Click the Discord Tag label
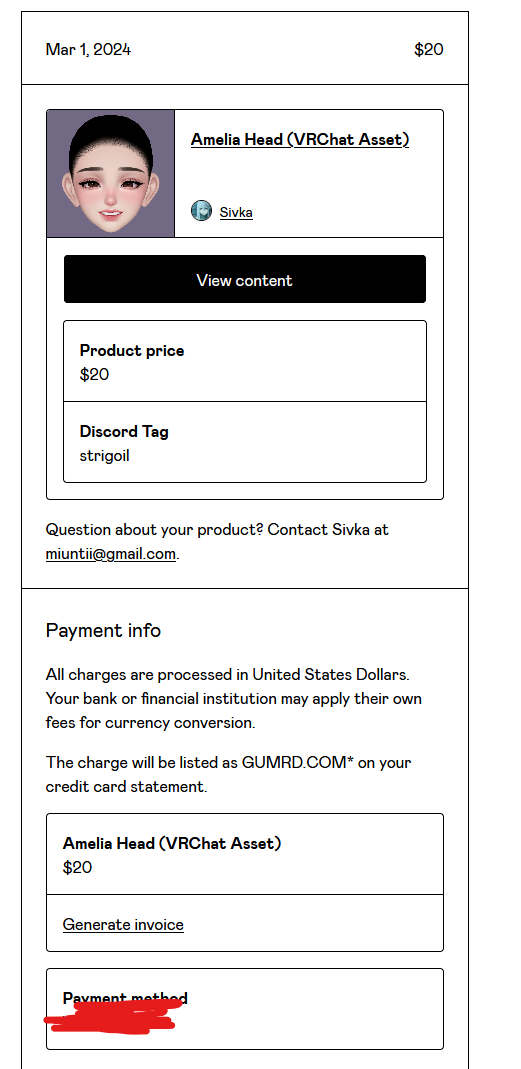This screenshot has width=521, height=1069. [x=124, y=432]
